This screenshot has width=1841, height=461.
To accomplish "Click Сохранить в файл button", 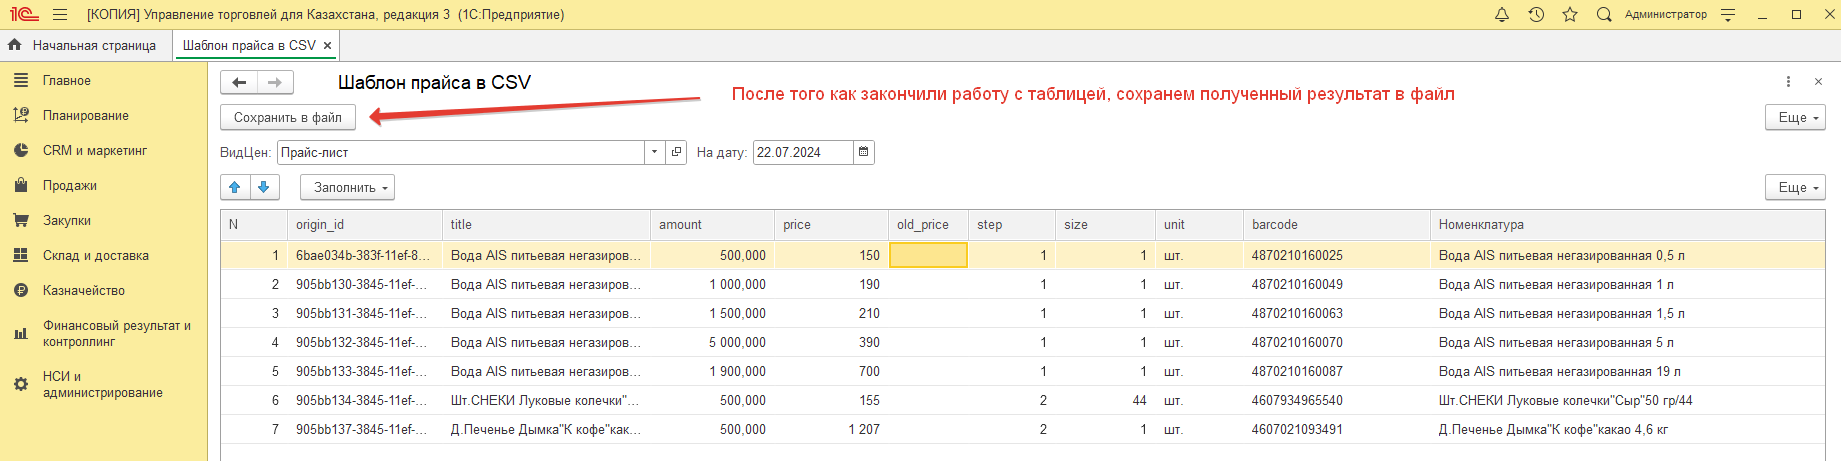I will (x=288, y=117).
